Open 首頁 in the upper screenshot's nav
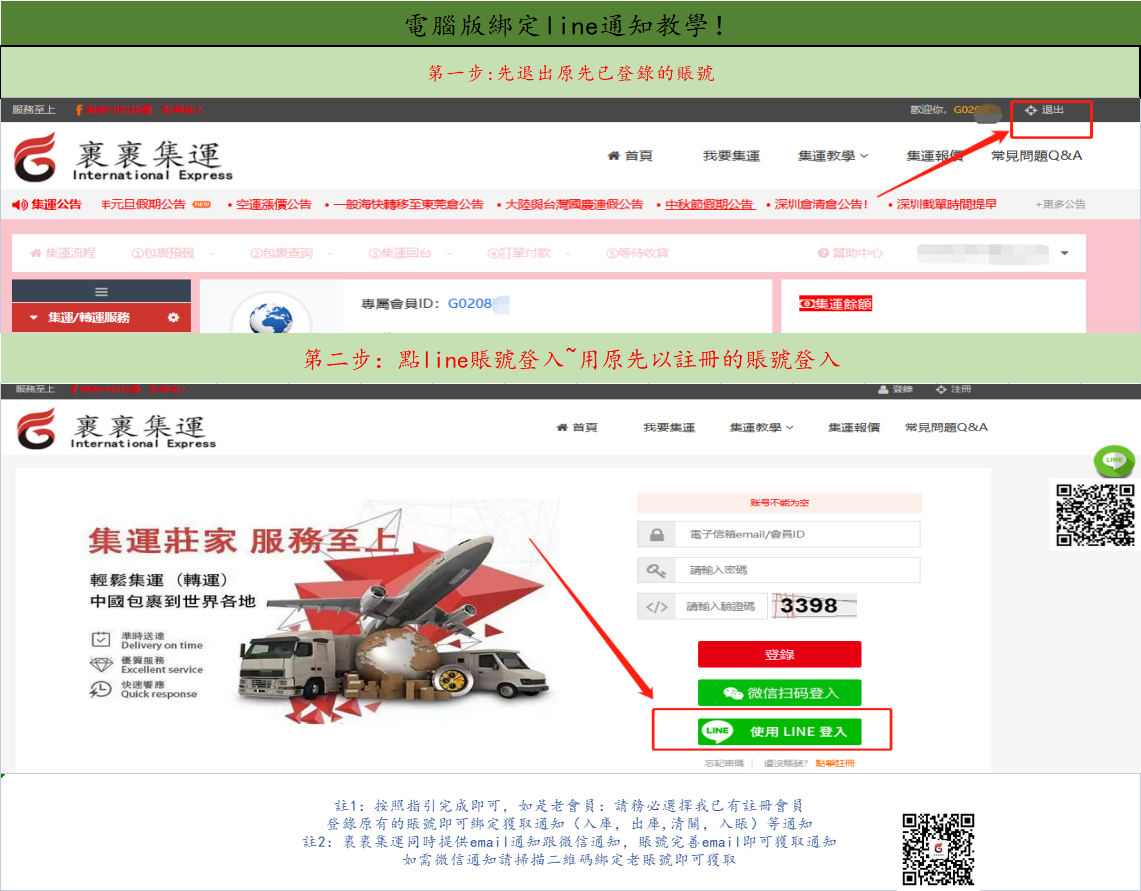The width and height of the screenshot is (1141, 891). point(630,156)
